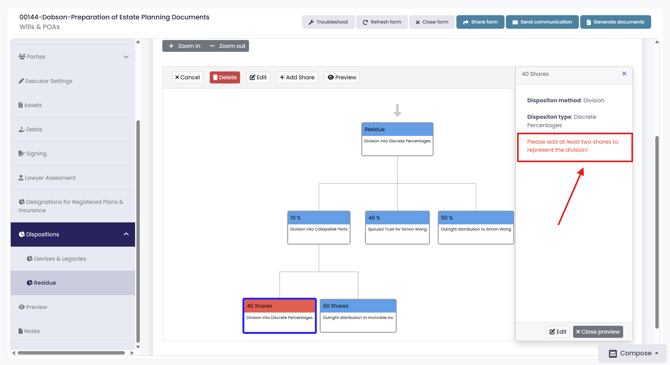Zoom in on the diagram
Image resolution: width=670 pixels, height=365 pixels.
(184, 46)
